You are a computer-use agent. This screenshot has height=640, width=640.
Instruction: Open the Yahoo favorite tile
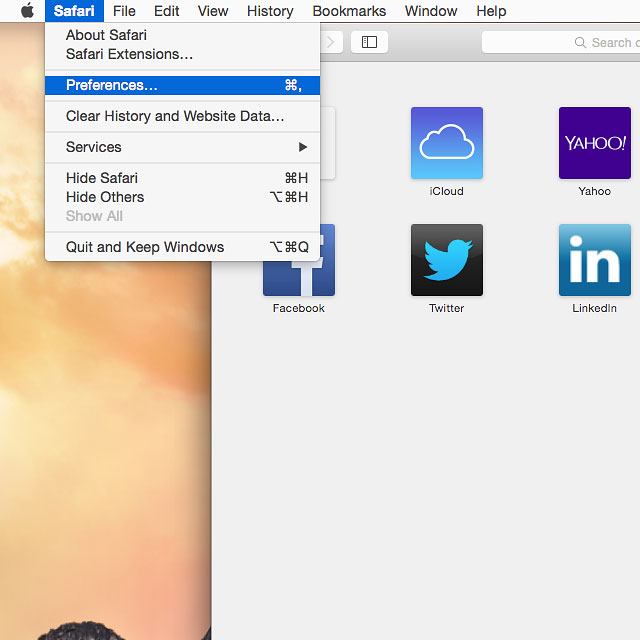595,143
